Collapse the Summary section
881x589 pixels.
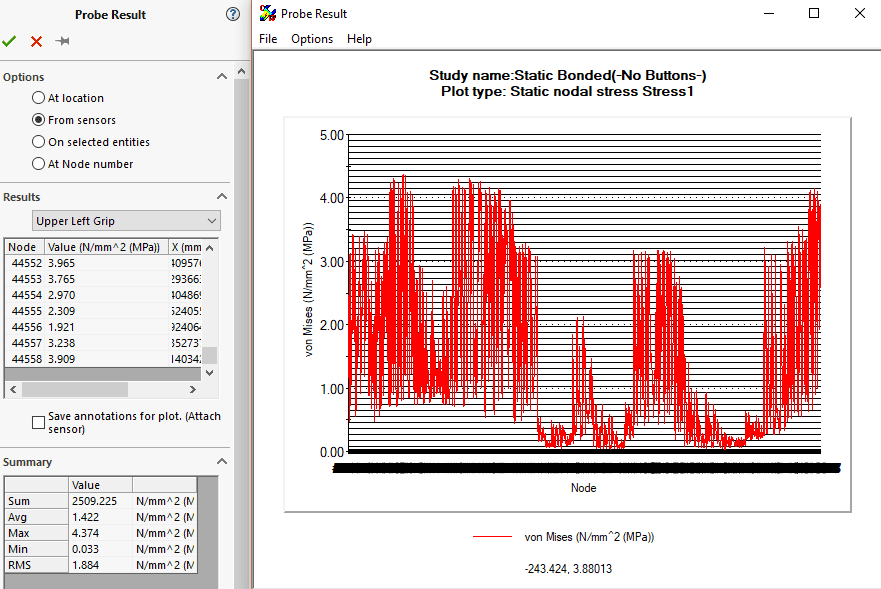[x=222, y=461]
